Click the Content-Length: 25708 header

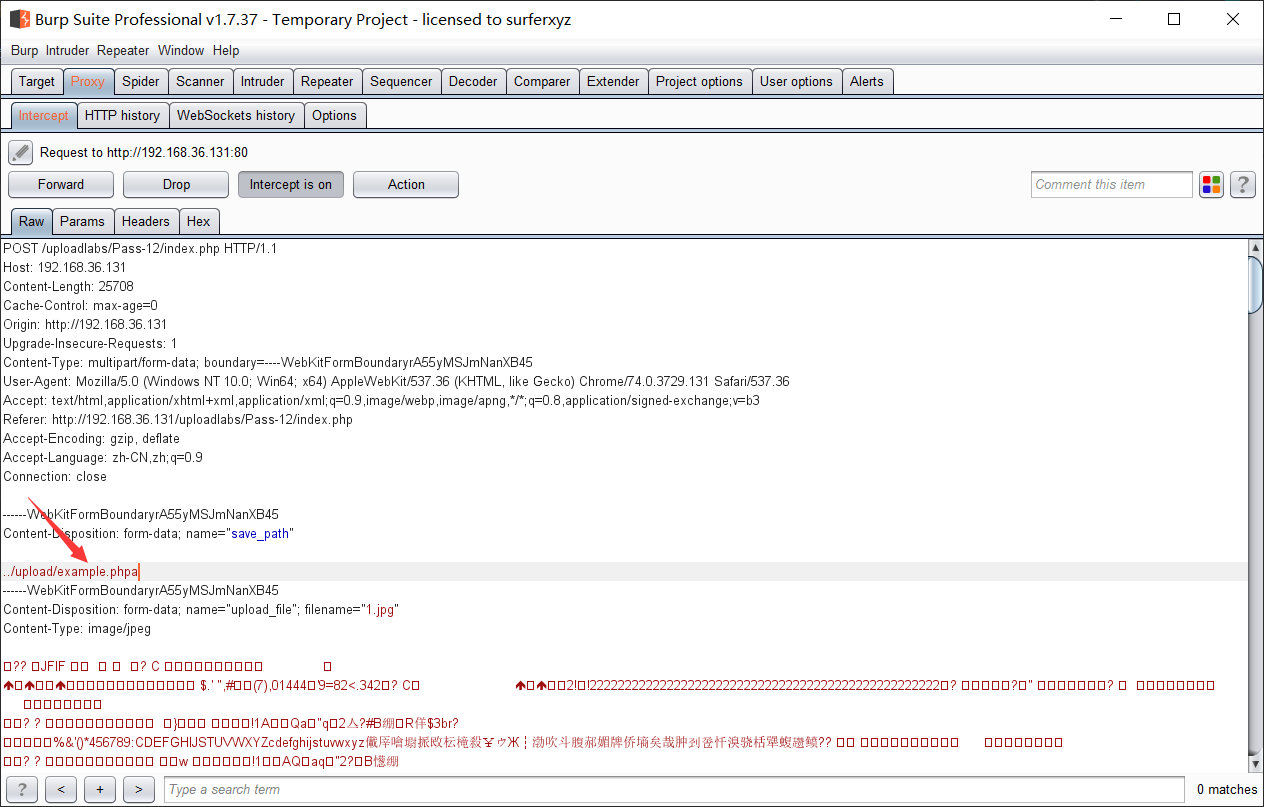tap(68, 286)
